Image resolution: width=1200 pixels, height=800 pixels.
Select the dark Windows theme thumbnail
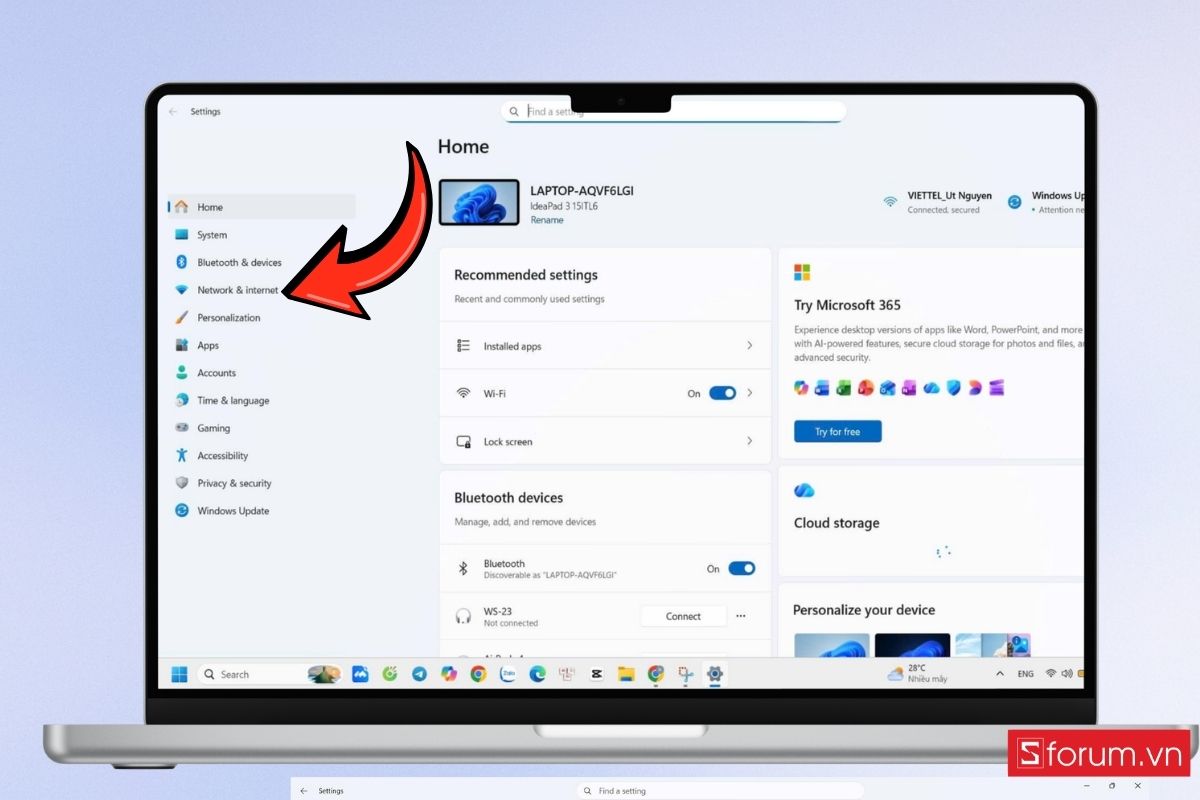coord(911,645)
